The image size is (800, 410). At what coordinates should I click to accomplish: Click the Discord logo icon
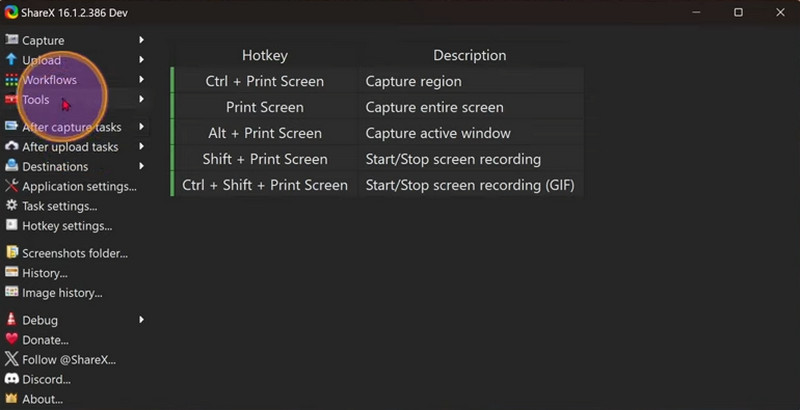click(12, 380)
